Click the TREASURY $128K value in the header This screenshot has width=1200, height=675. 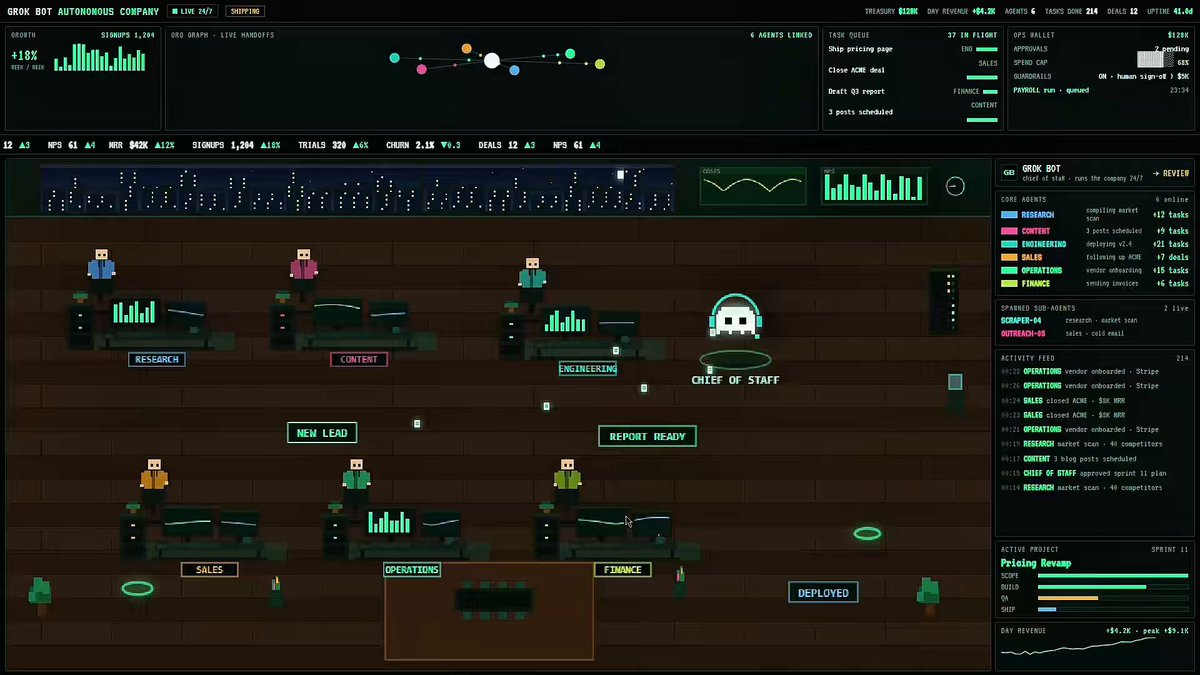[x=892, y=12]
